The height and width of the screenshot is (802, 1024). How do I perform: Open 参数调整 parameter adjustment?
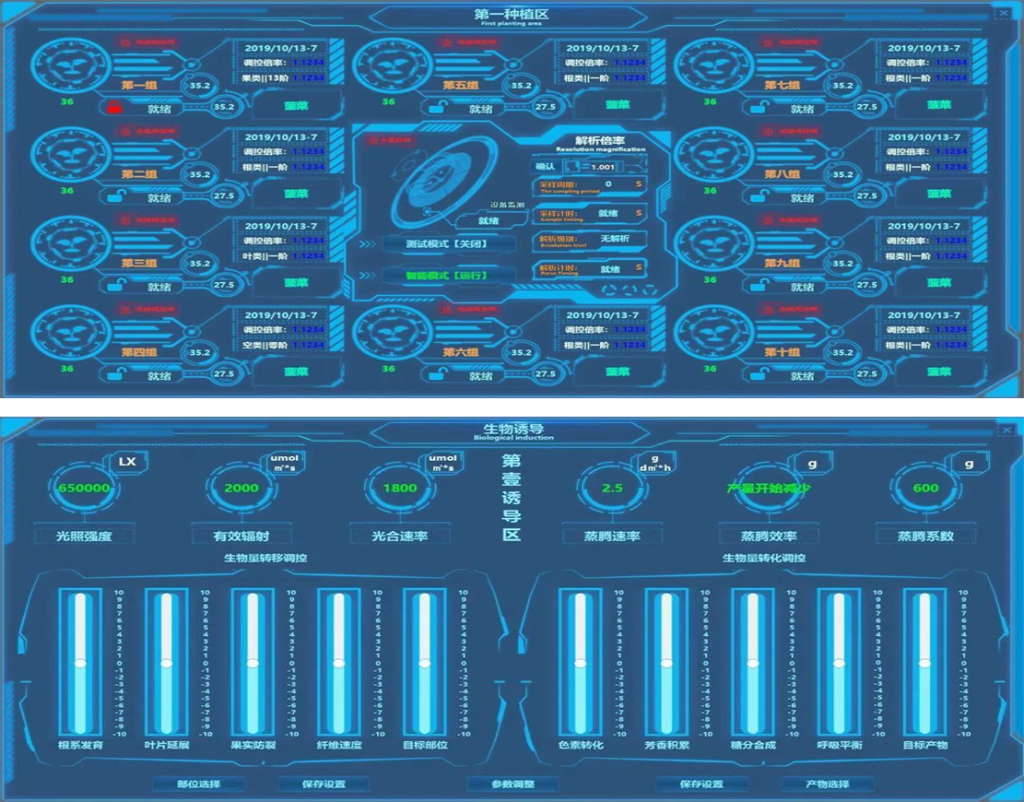[x=514, y=784]
